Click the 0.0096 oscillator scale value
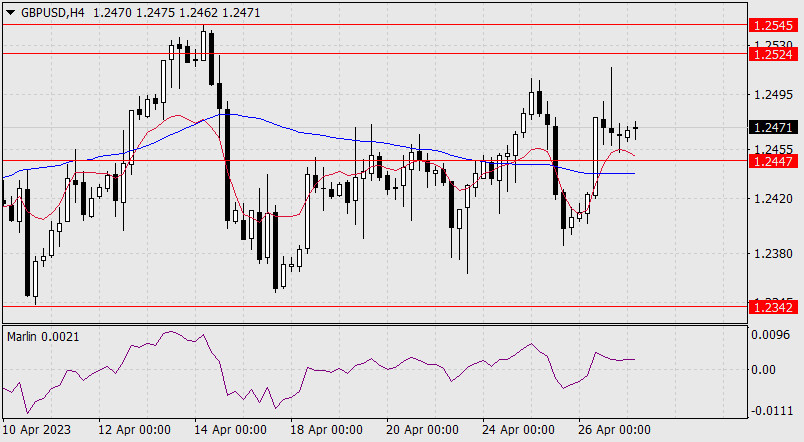 [771, 337]
